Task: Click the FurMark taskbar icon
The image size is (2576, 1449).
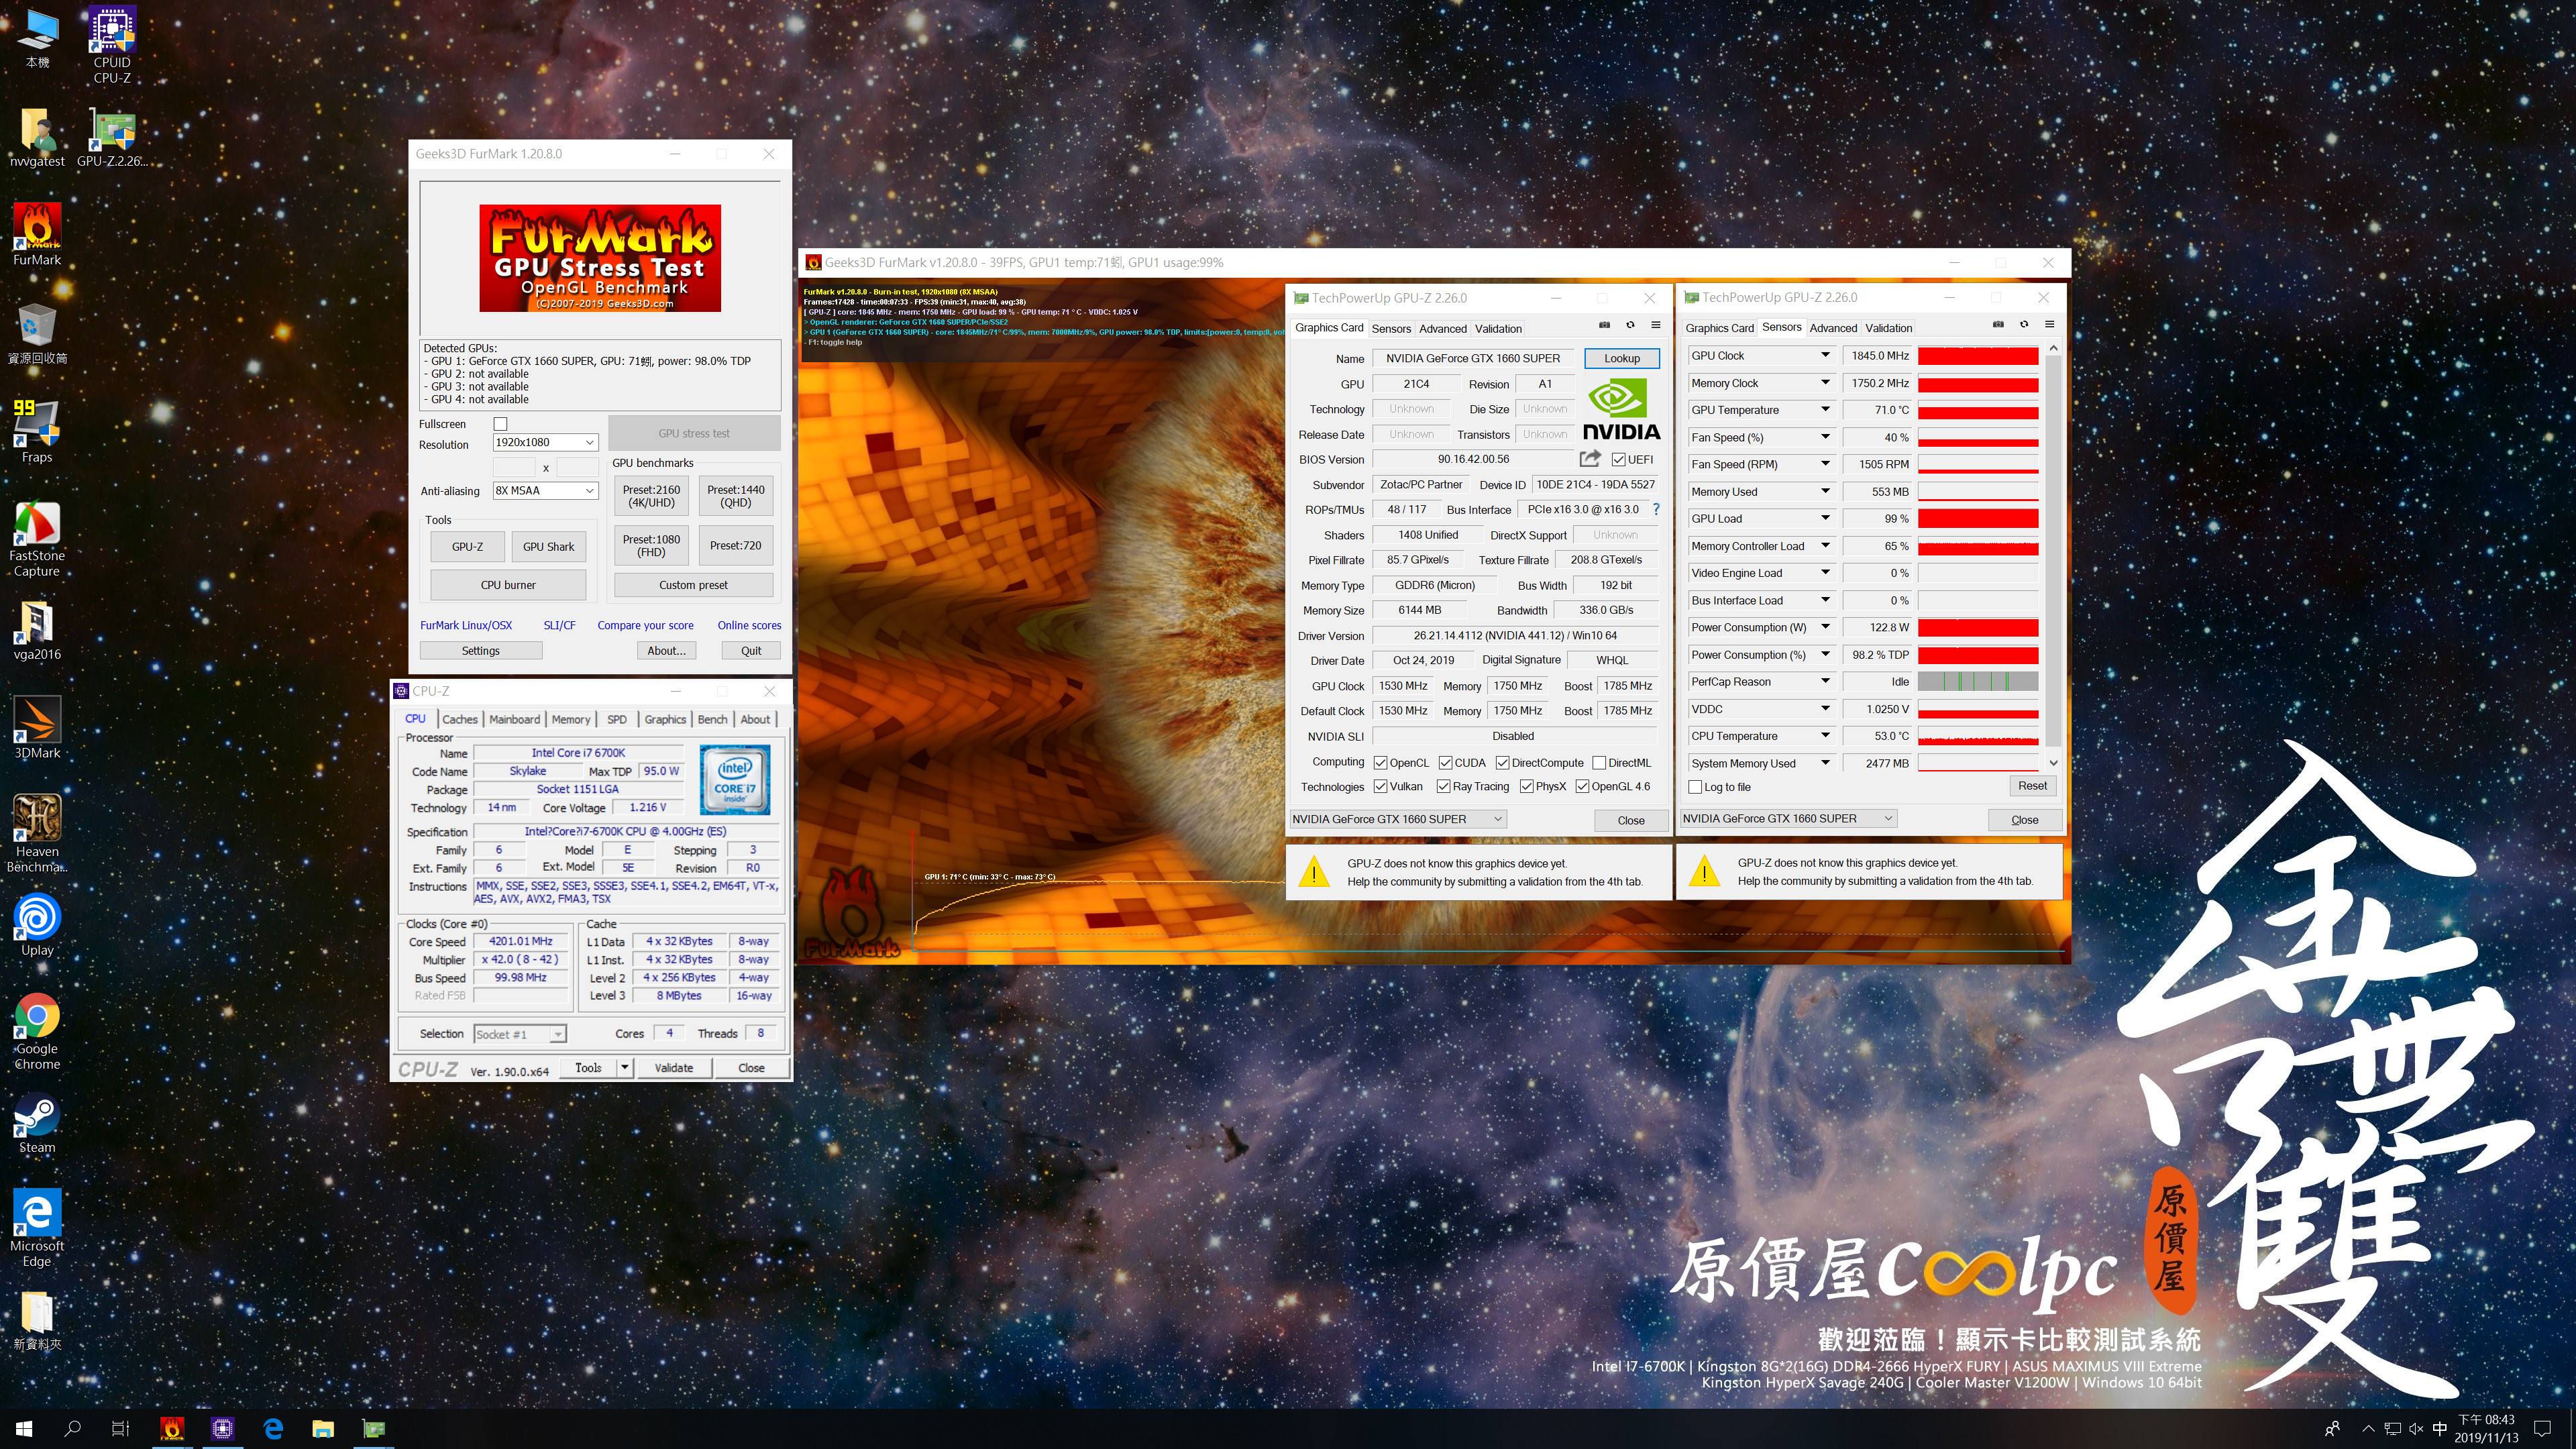Action: click(x=172, y=1428)
